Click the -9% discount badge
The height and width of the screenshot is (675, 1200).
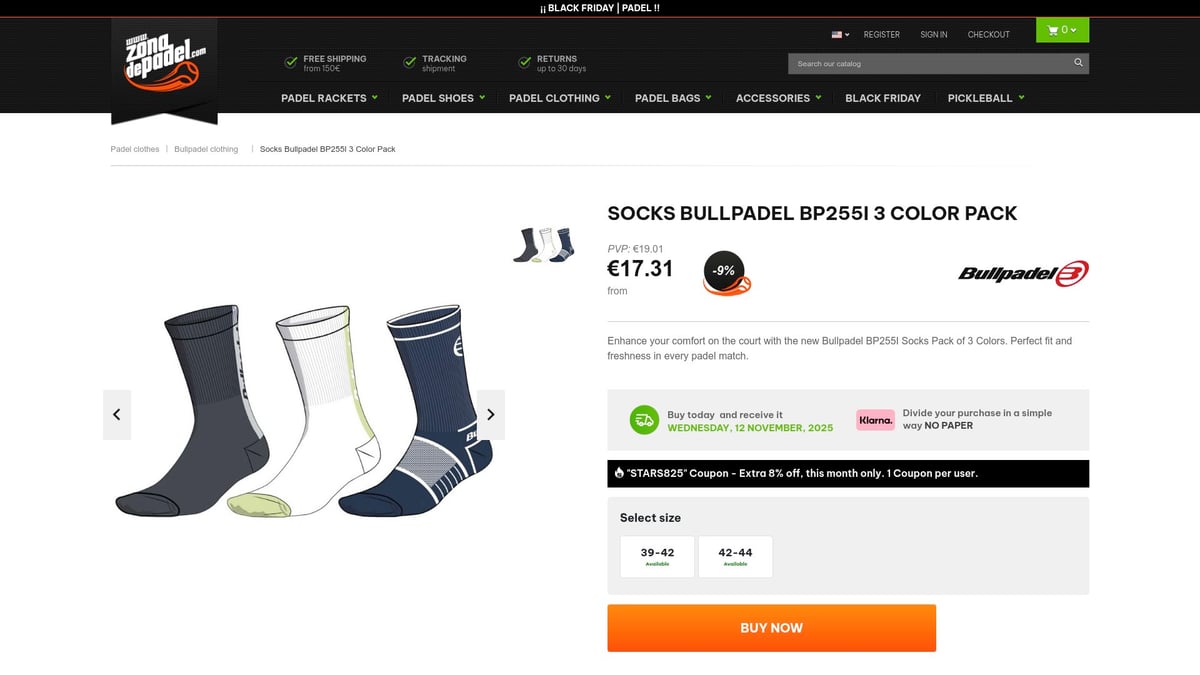[x=722, y=270]
